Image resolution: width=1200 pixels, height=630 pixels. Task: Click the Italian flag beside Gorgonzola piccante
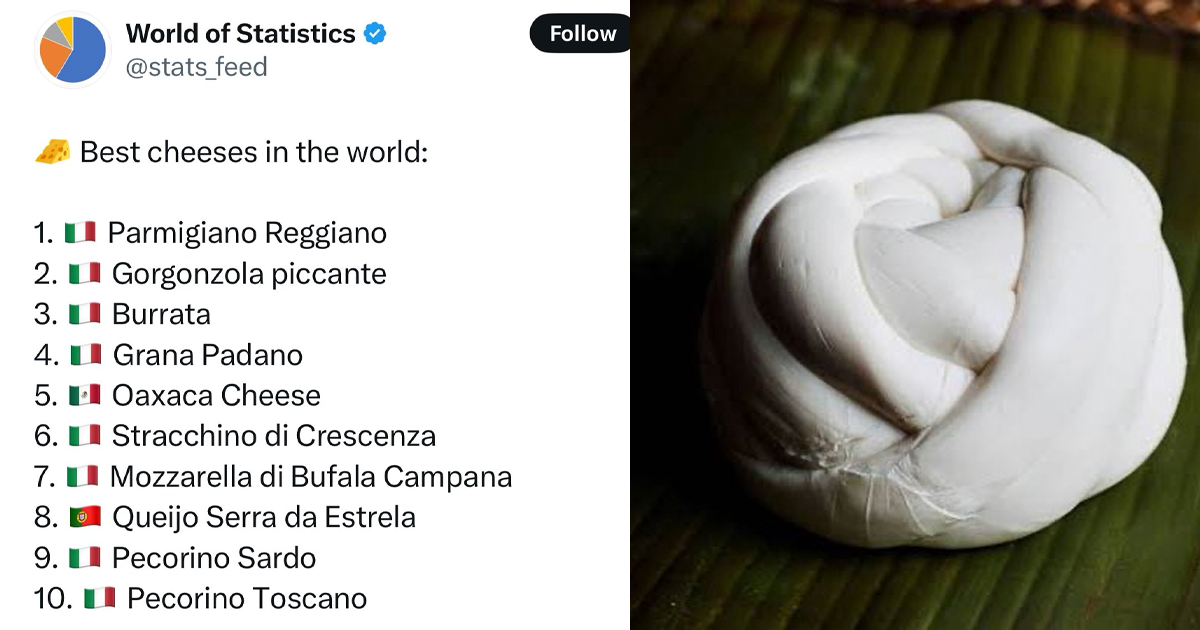85,273
